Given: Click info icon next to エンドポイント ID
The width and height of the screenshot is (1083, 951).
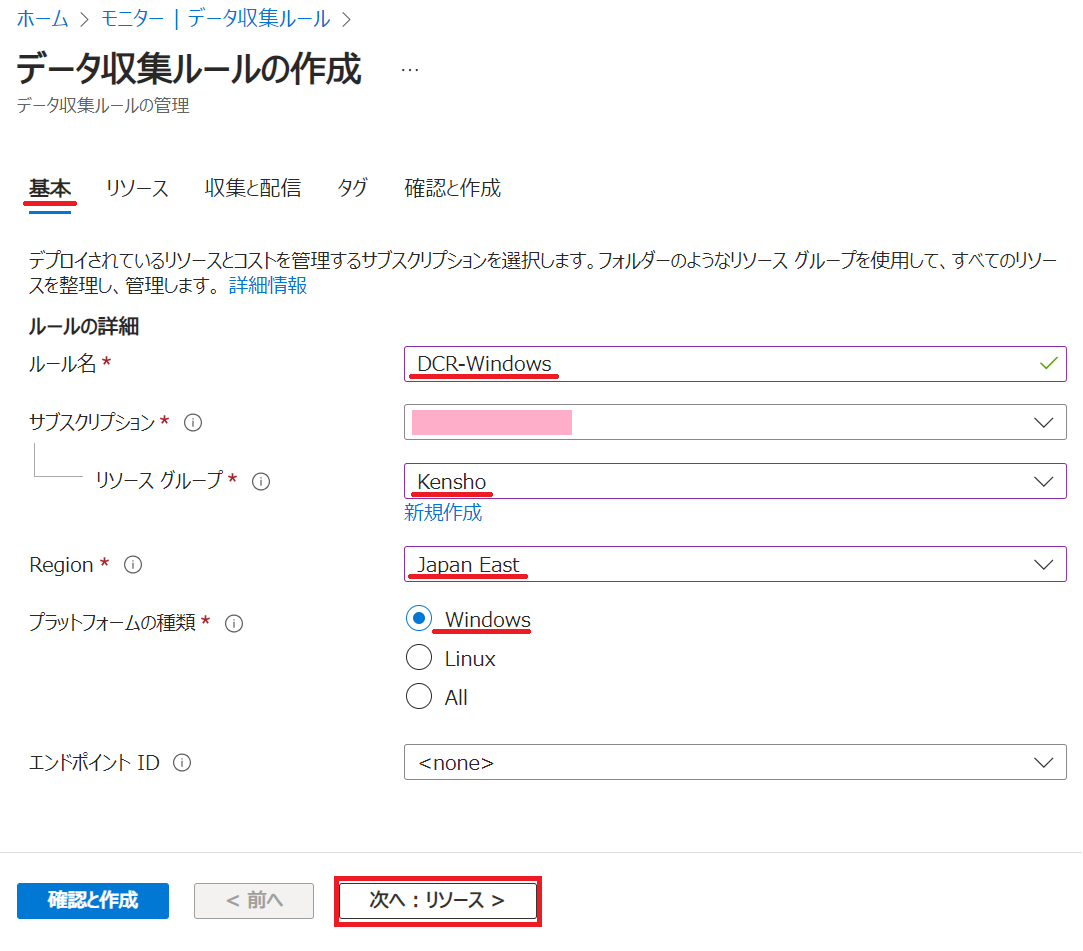Looking at the screenshot, I should pyautogui.click(x=182, y=763).
